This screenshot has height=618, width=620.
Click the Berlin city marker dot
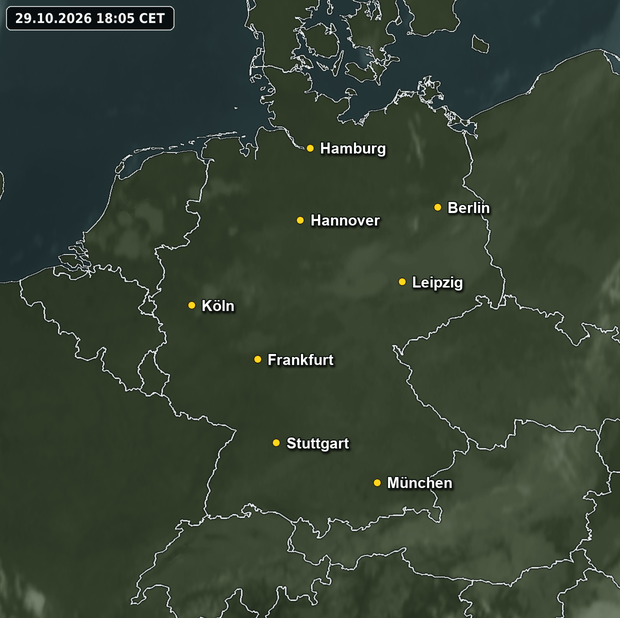(x=437, y=207)
